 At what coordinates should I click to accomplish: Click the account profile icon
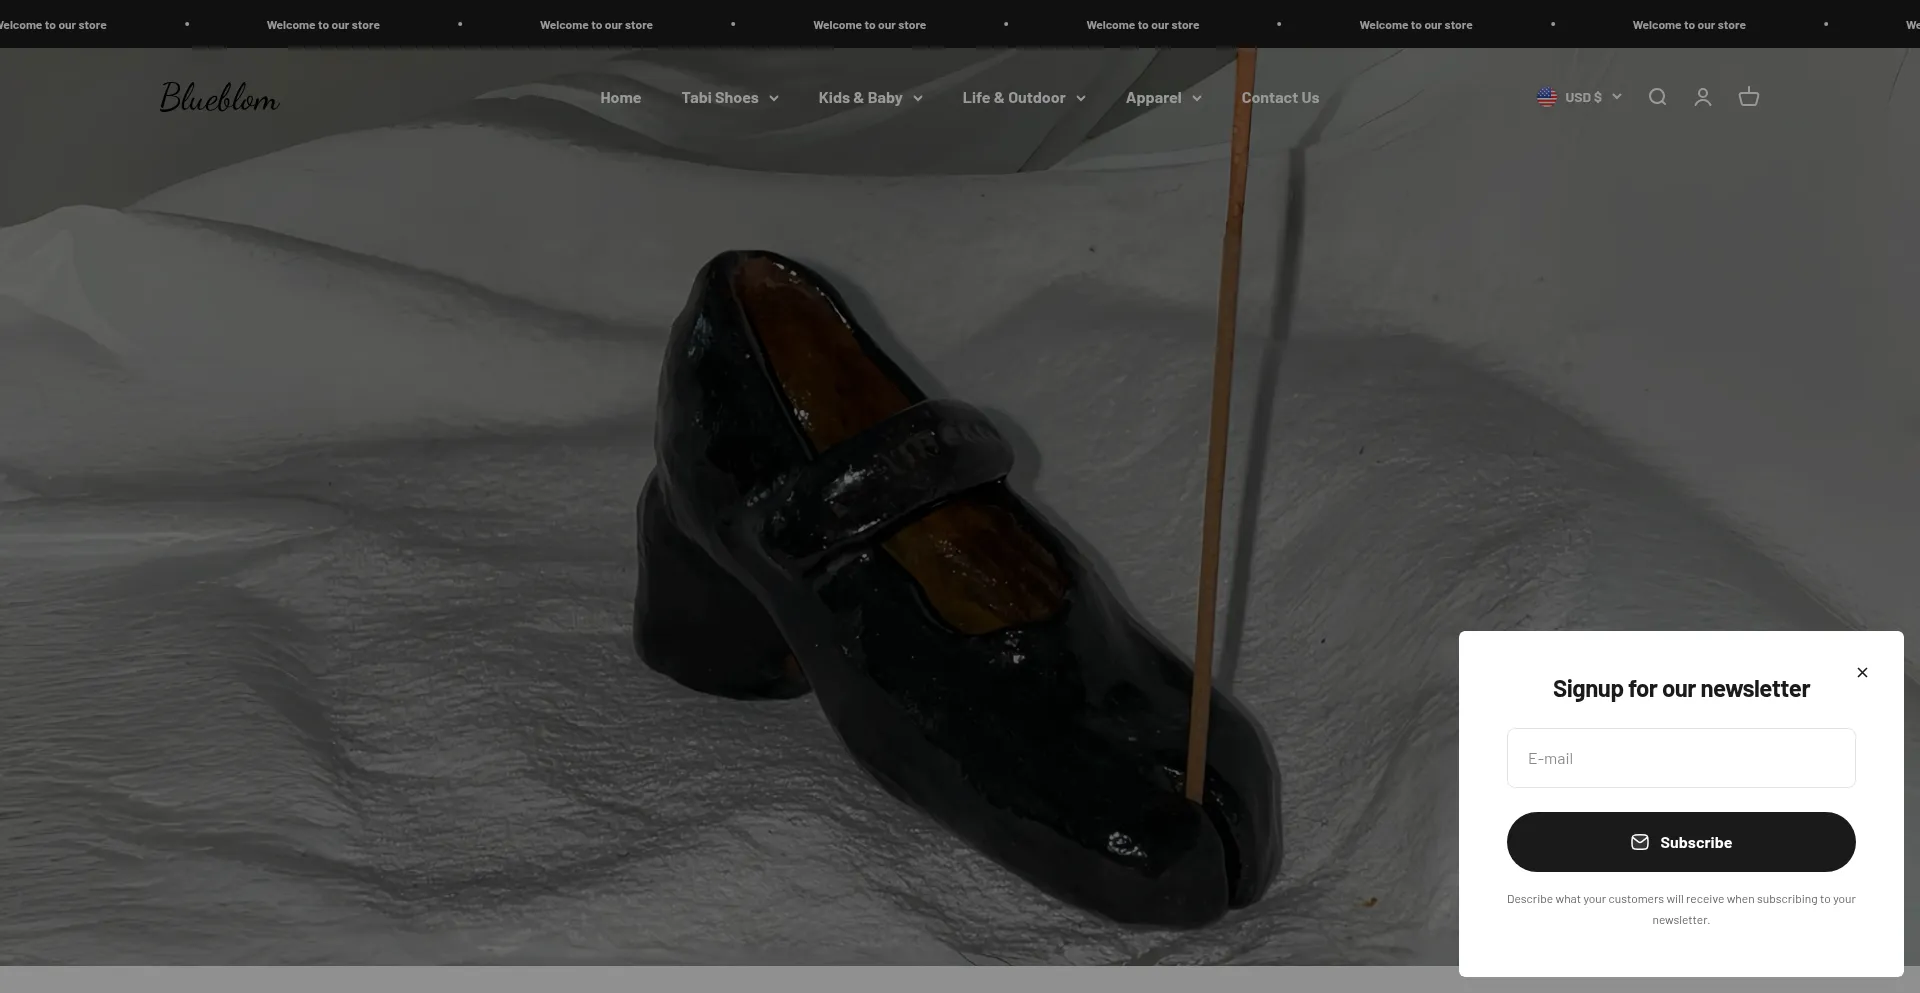[x=1703, y=97]
